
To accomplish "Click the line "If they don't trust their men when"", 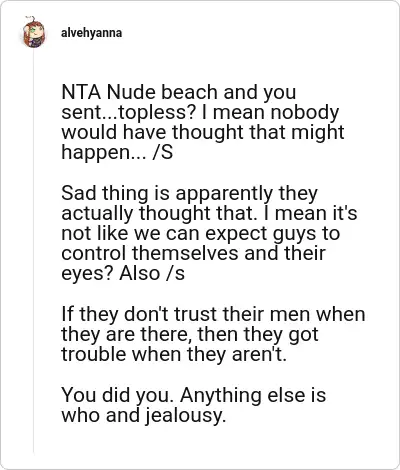I will [x=213, y=315].
